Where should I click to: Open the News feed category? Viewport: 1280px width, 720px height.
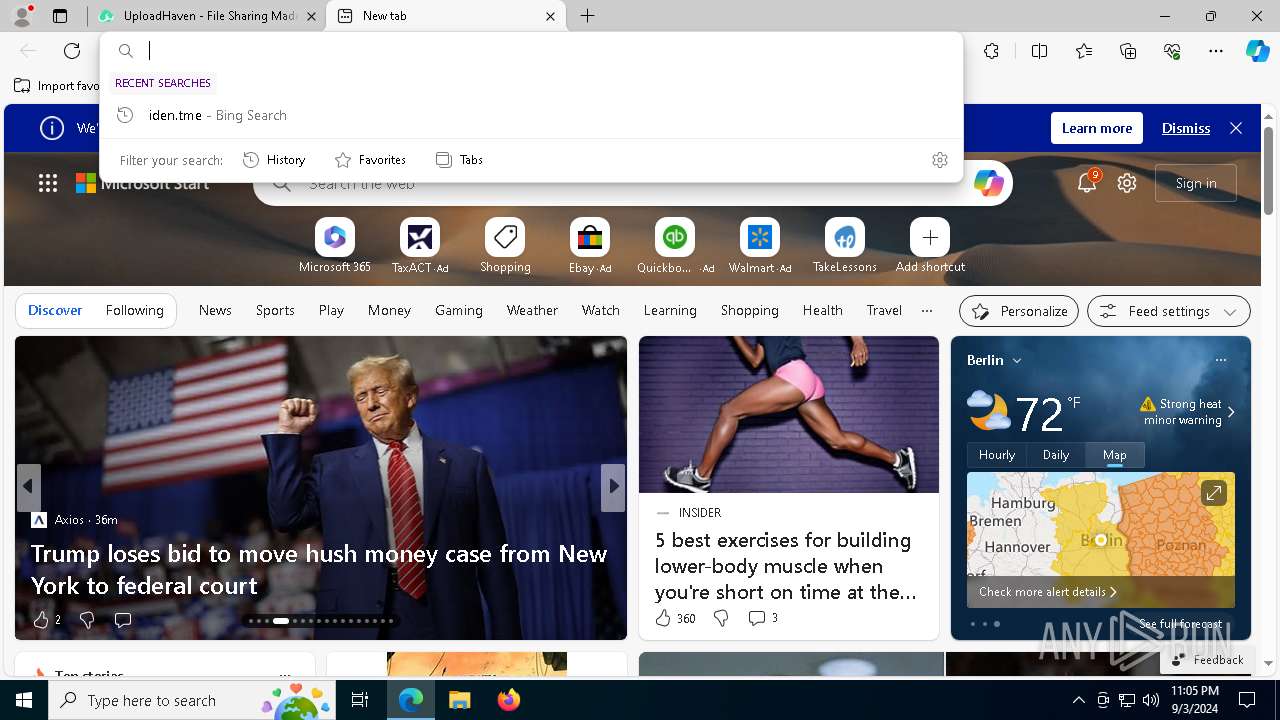[x=215, y=311]
